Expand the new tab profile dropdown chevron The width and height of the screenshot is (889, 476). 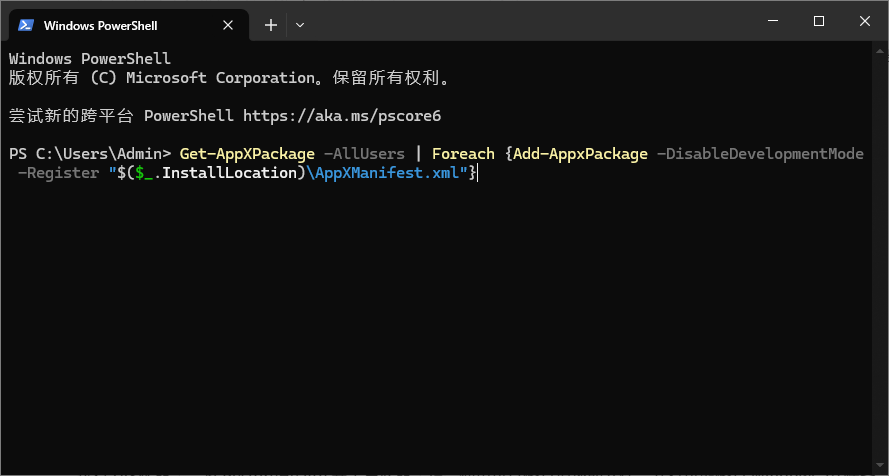300,25
